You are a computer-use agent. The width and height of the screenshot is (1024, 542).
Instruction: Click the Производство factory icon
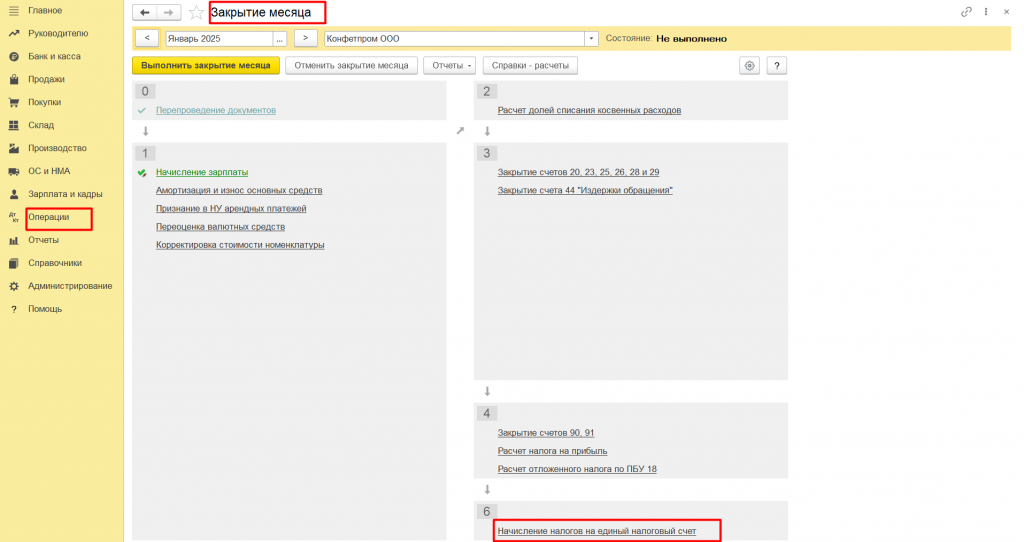(x=14, y=148)
